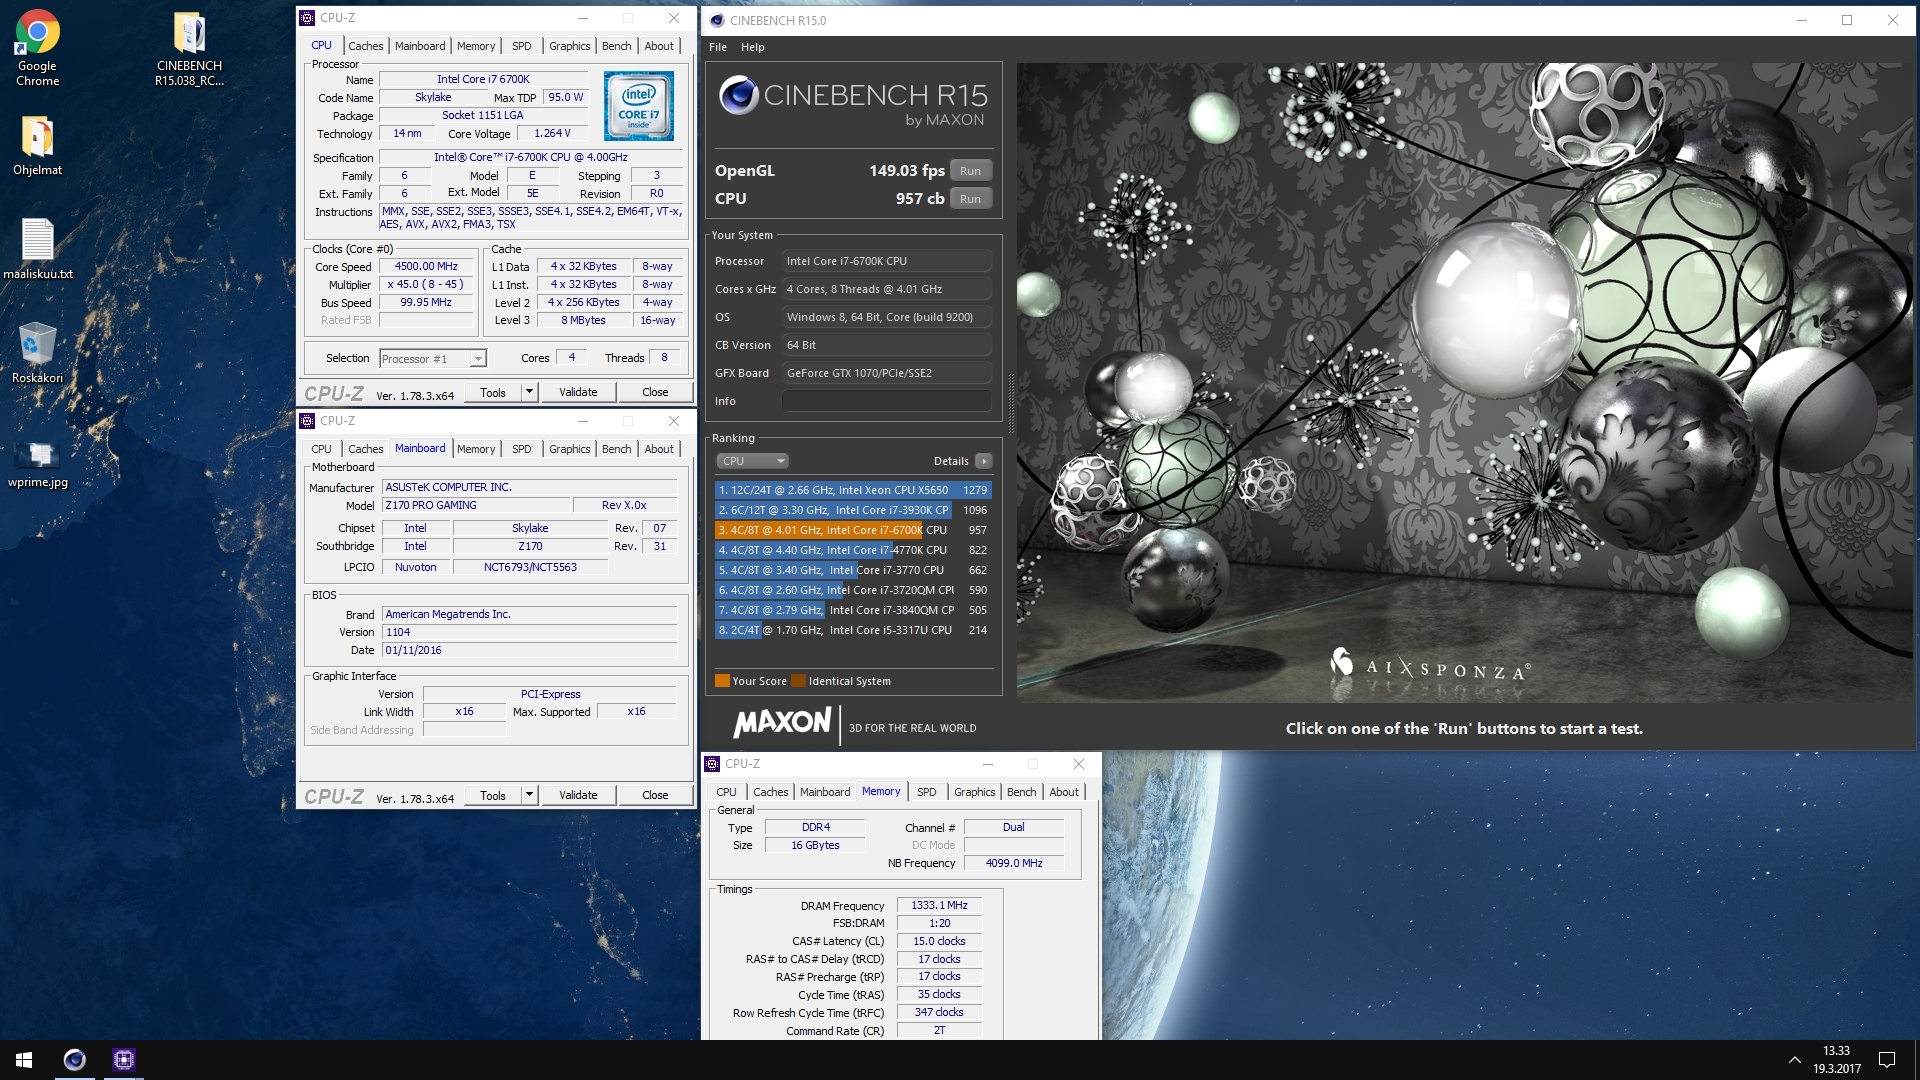Minimize the Cinebench window
The height and width of the screenshot is (1080, 1920).
[1802, 20]
